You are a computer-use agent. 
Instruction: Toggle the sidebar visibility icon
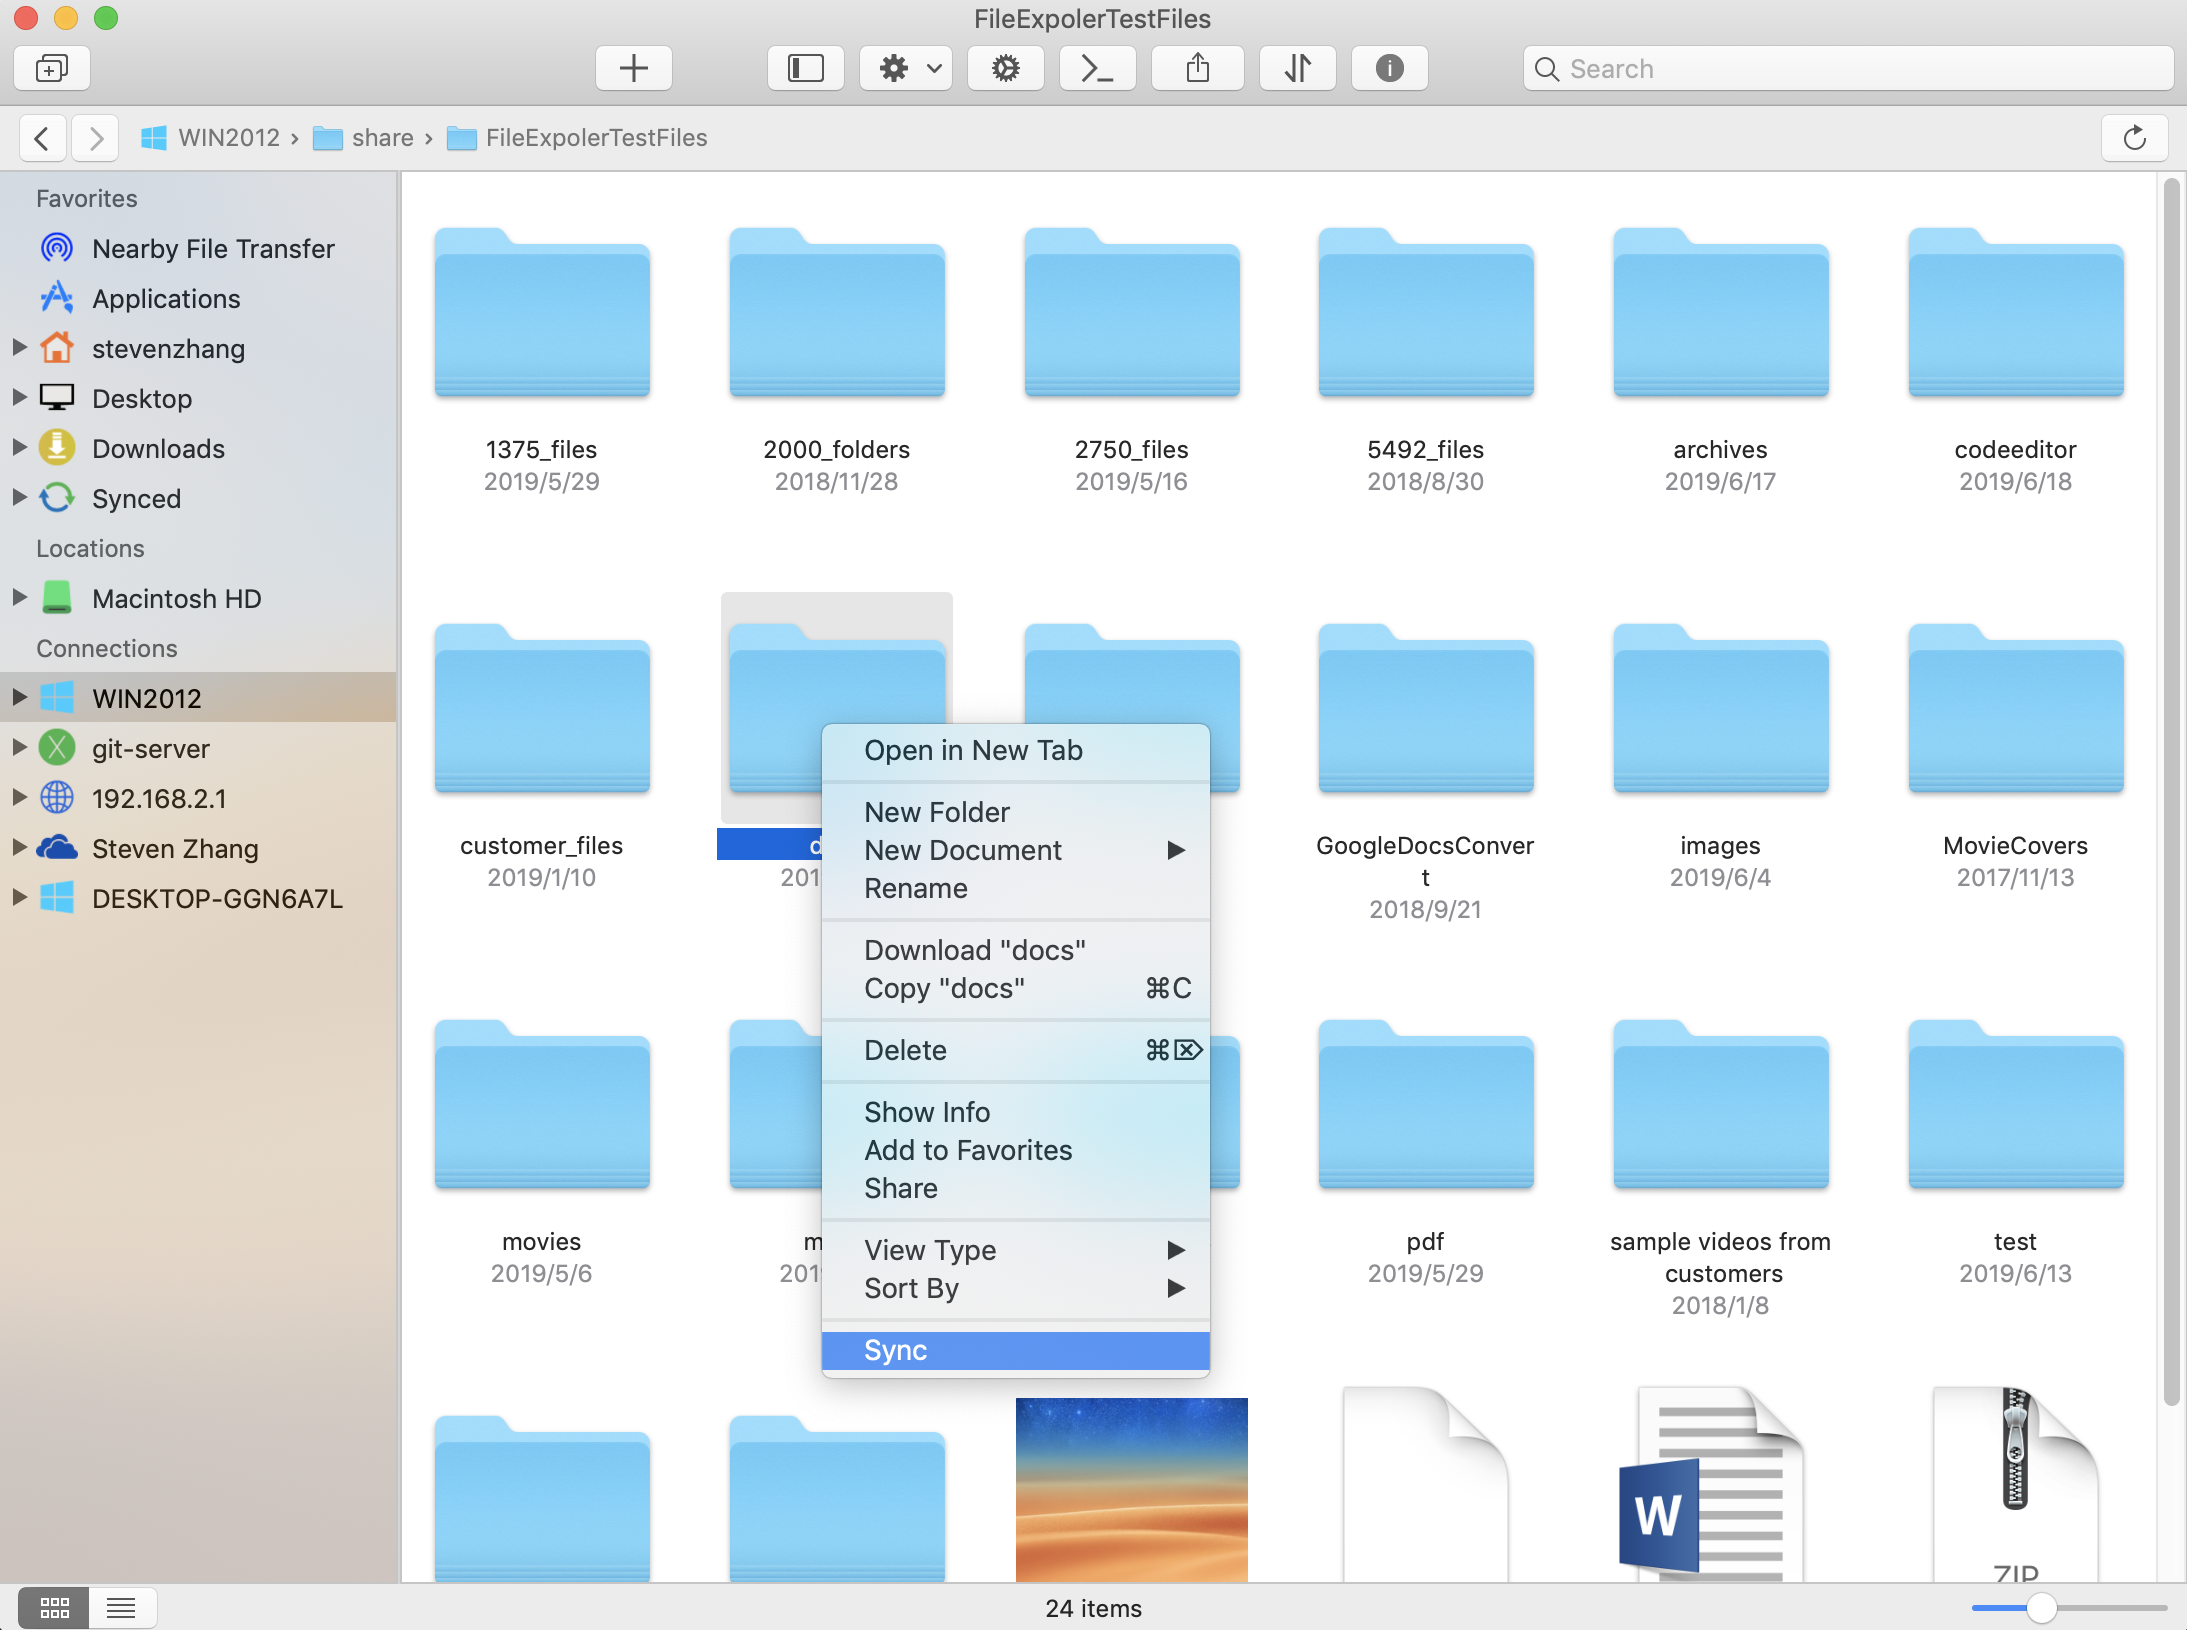pos(805,68)
